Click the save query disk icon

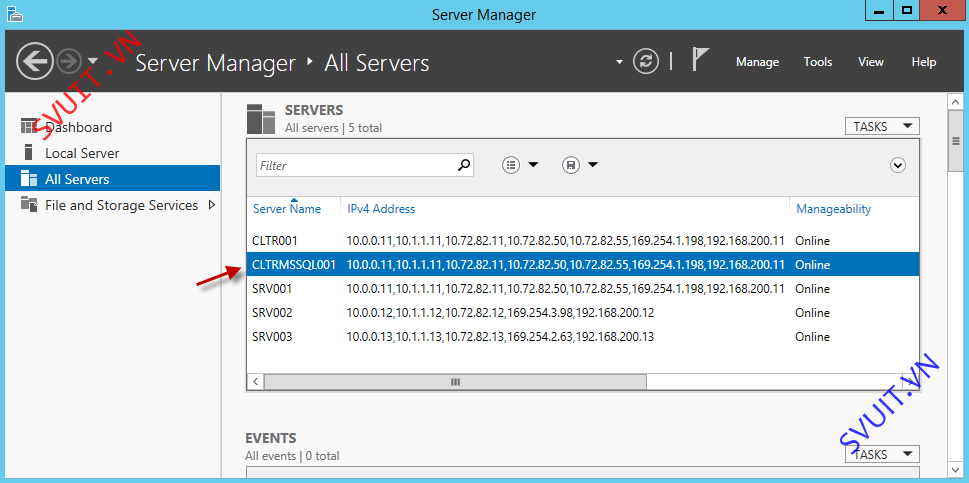570,165
